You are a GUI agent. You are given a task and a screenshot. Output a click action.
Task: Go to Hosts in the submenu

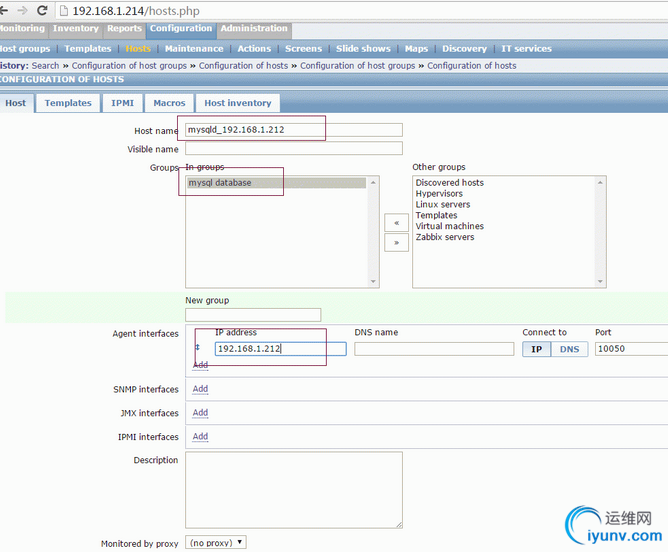138,49
